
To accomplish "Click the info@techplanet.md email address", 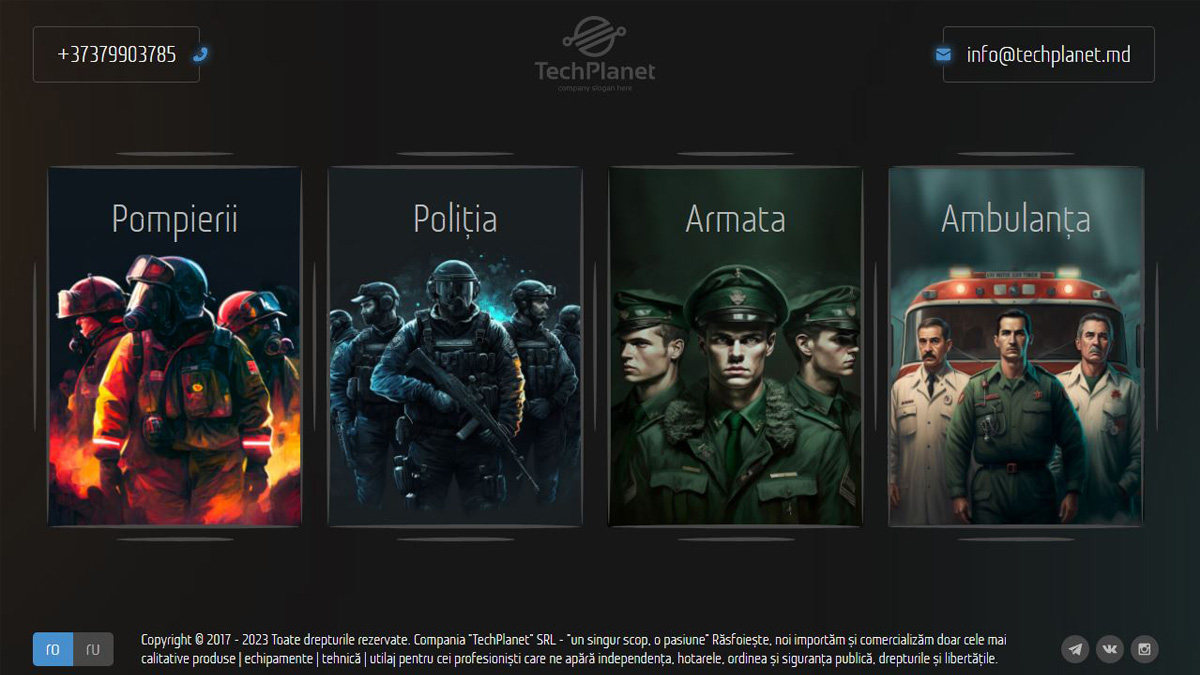I will [1049, 54].
